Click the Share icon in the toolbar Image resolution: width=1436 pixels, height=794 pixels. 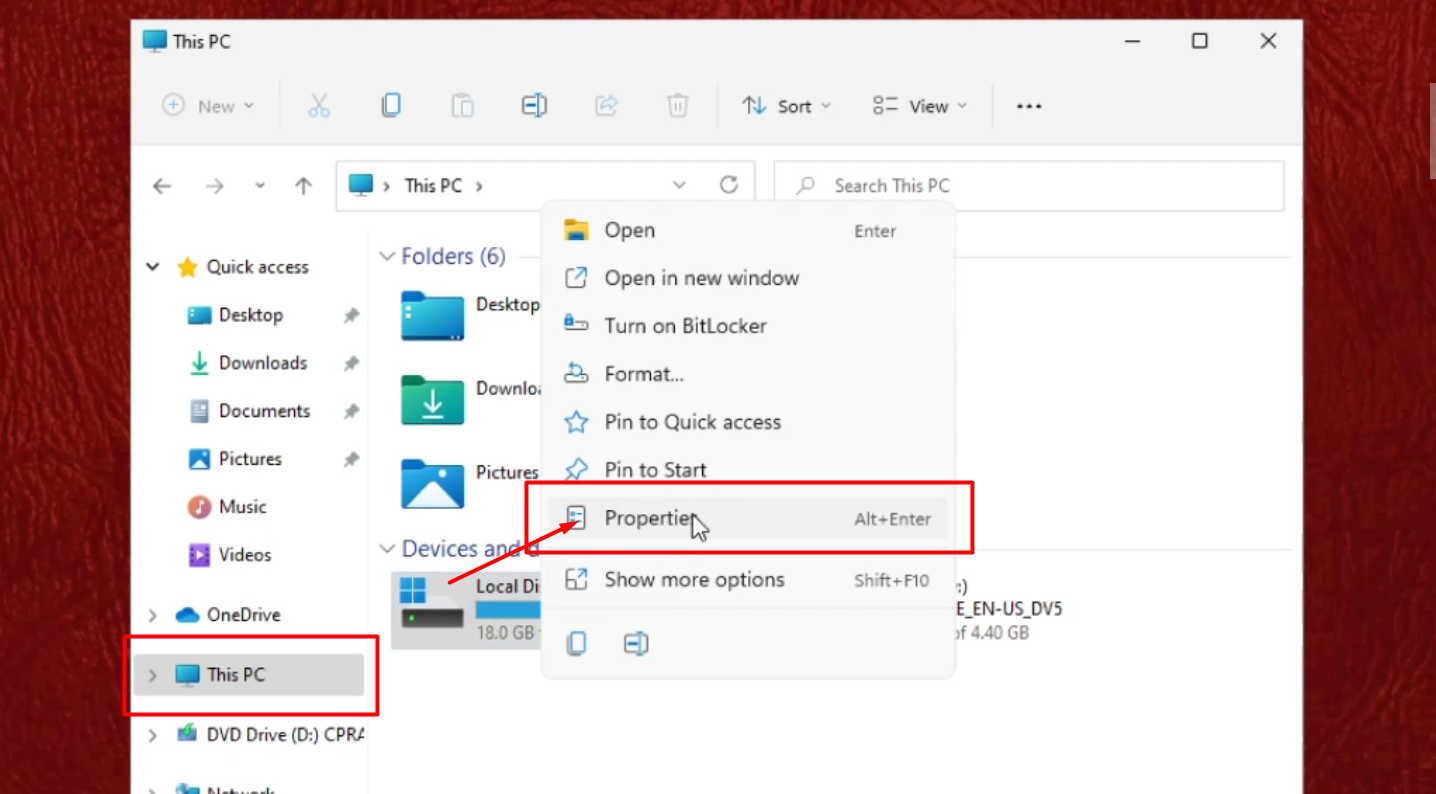[606, 105]
